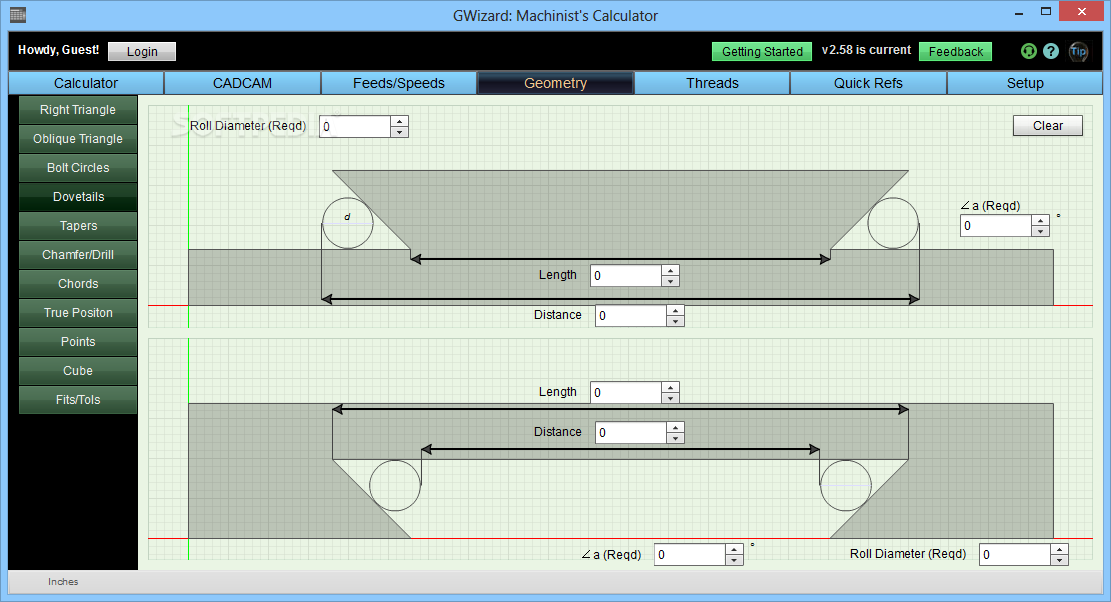Increase upper angle a value
This screenshot has height=602, width=1111.
[1040, 220]
